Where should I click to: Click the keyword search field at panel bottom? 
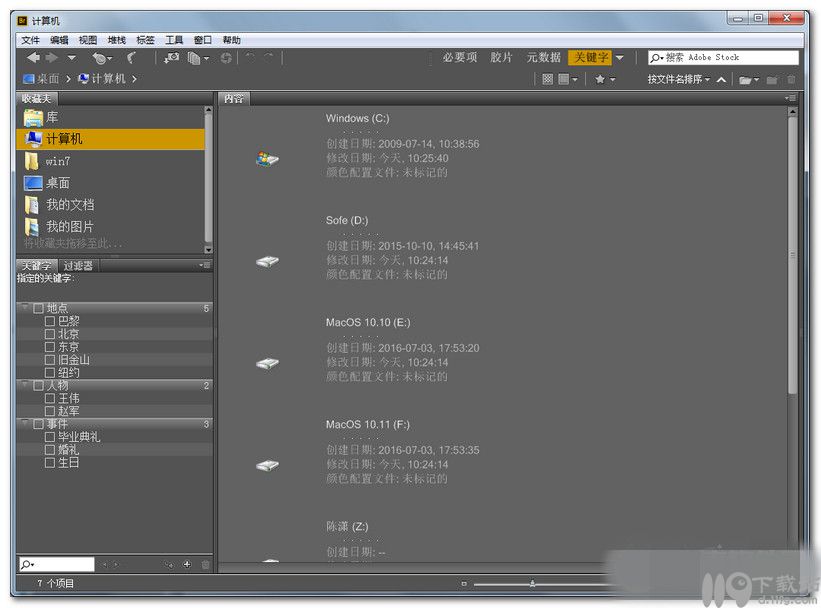(57, 564)
